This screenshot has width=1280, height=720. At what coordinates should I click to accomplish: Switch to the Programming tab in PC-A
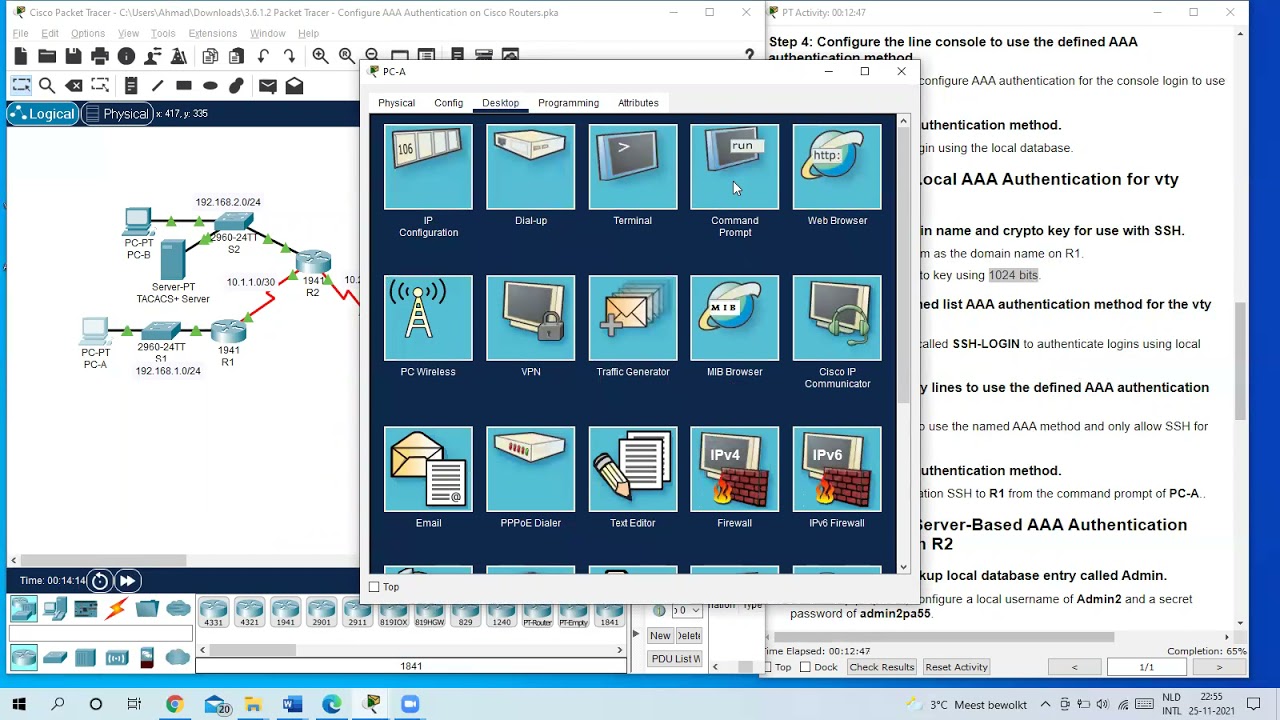point(568,103)
